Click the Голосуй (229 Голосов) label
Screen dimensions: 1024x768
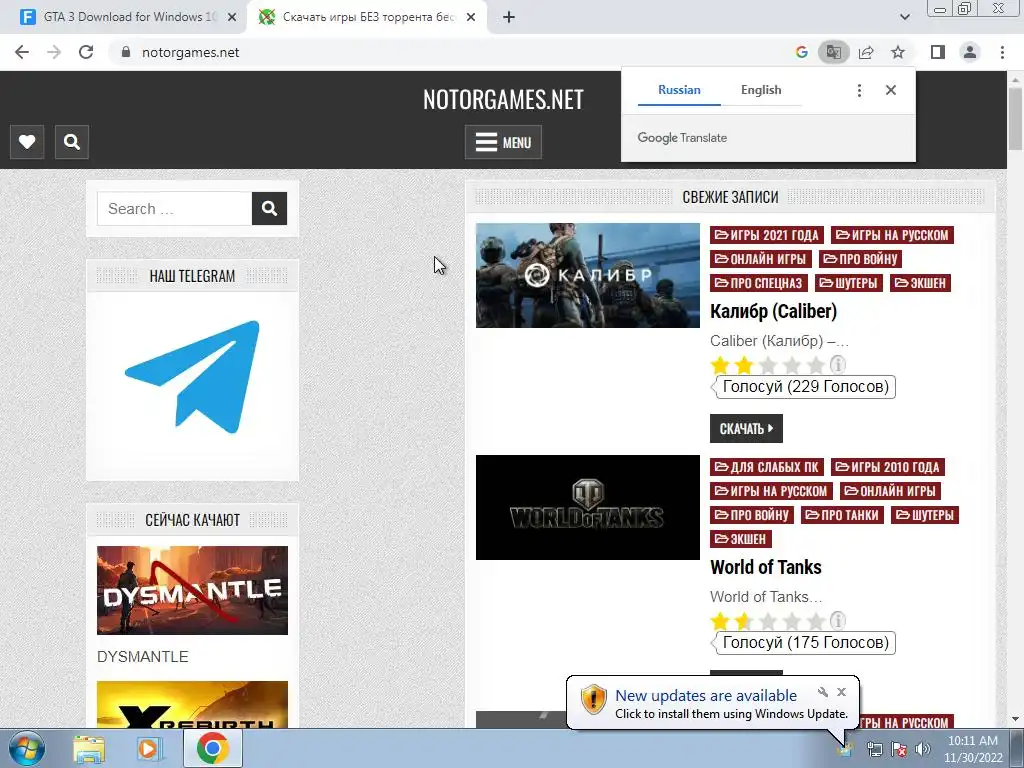point(805,387)
